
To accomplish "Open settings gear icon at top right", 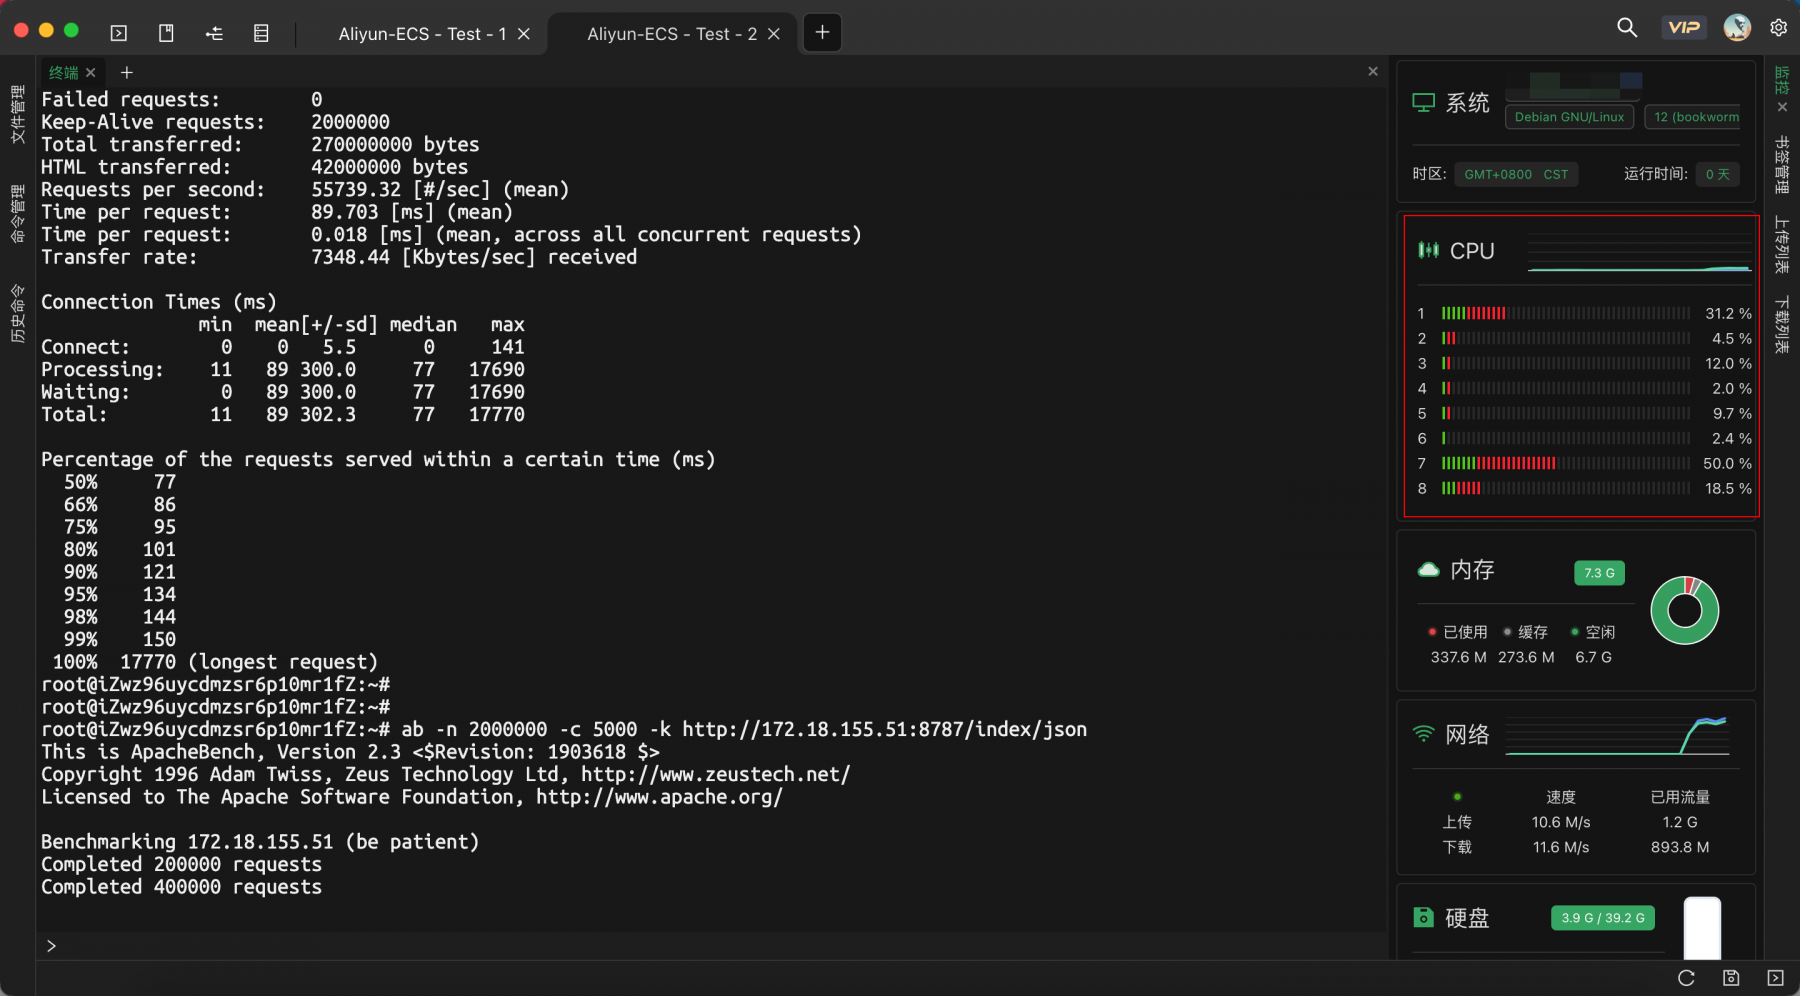I will (x=1778, y=28).
